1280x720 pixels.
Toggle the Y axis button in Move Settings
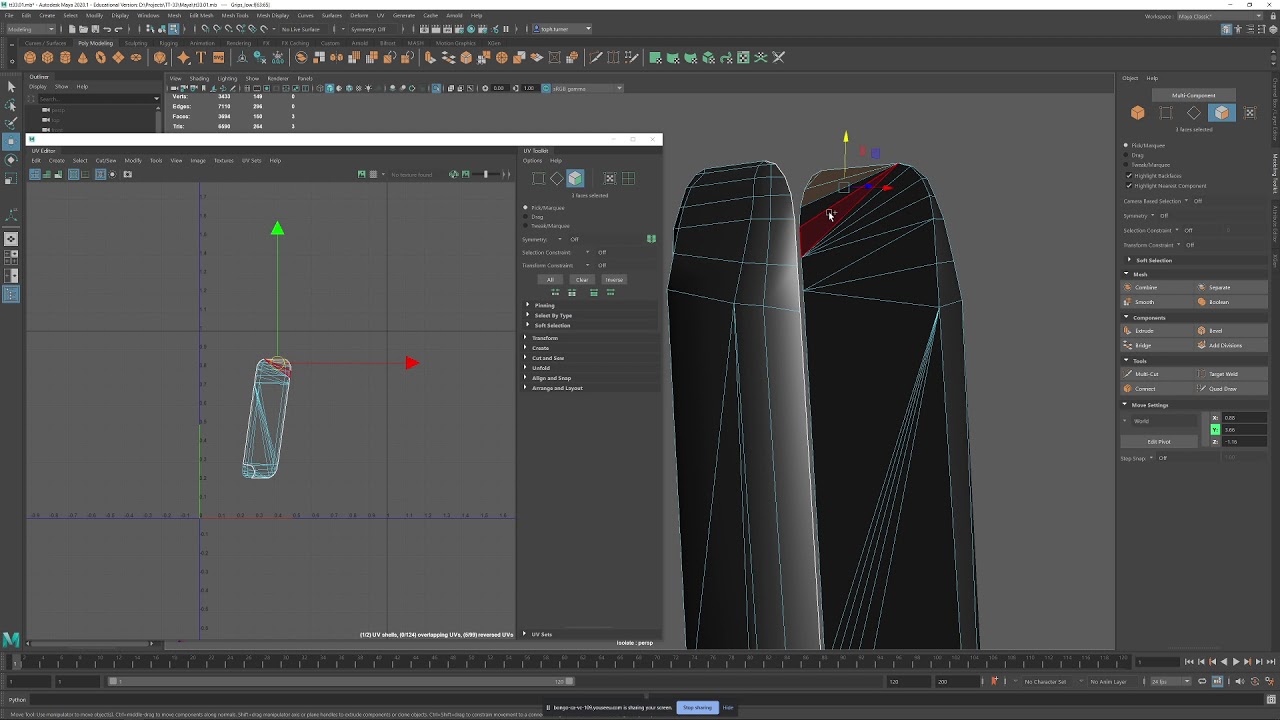click(1215, 430)
